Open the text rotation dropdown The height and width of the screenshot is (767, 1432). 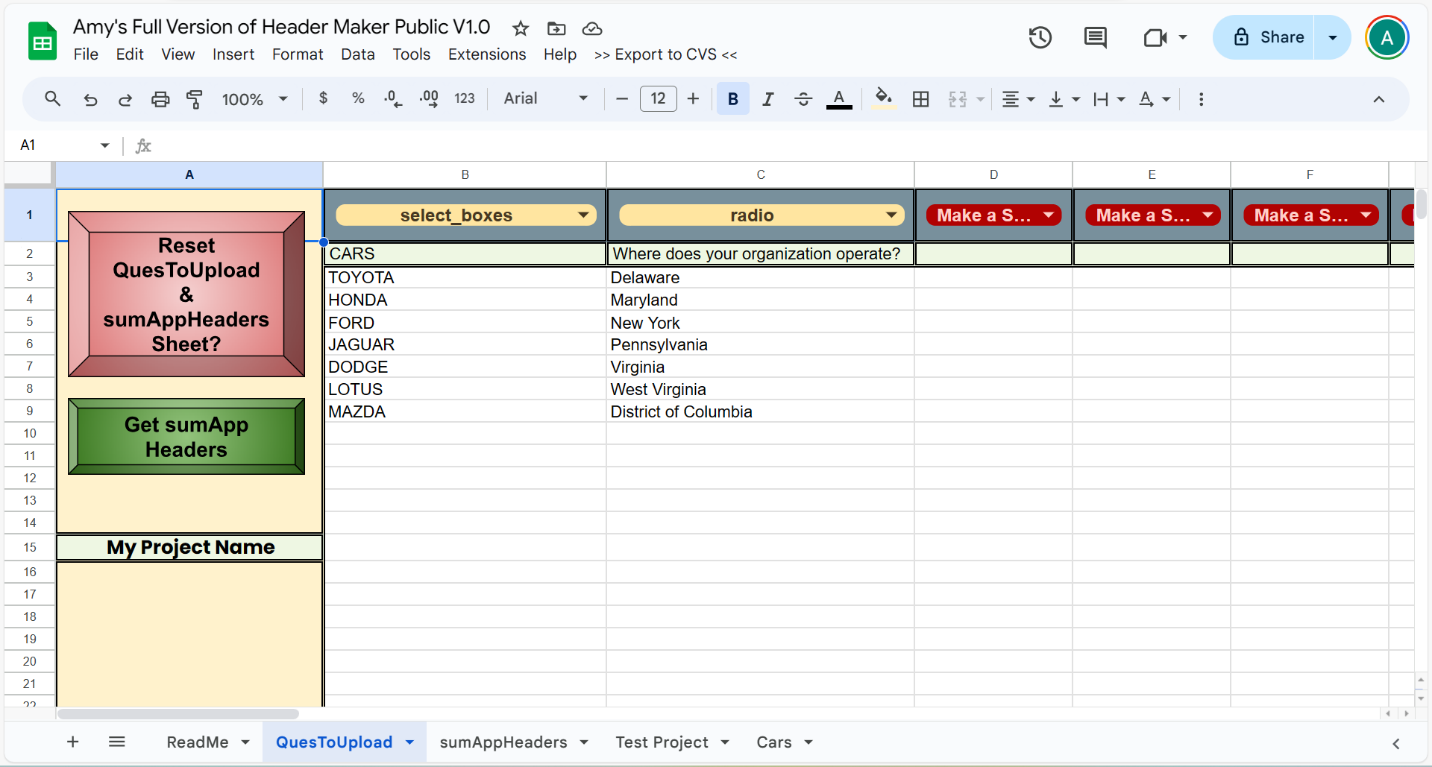(x=1154, y=99)
